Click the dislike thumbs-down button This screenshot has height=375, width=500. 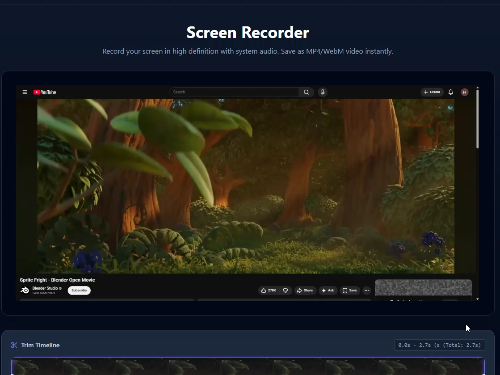286,291
